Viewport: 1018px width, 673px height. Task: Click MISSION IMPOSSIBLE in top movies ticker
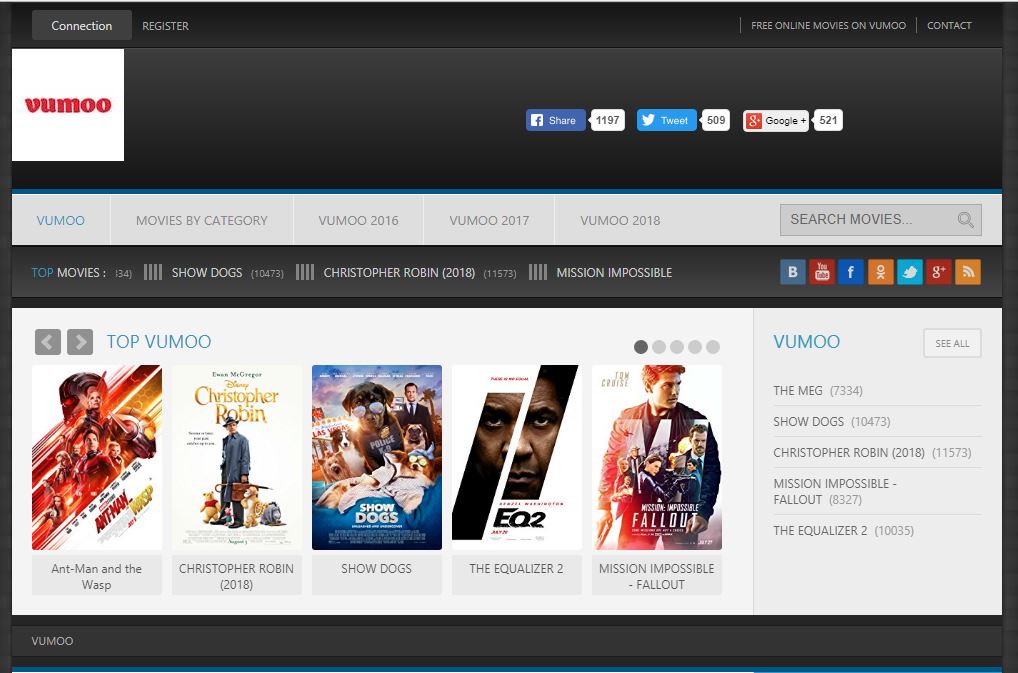click(614, 273)
